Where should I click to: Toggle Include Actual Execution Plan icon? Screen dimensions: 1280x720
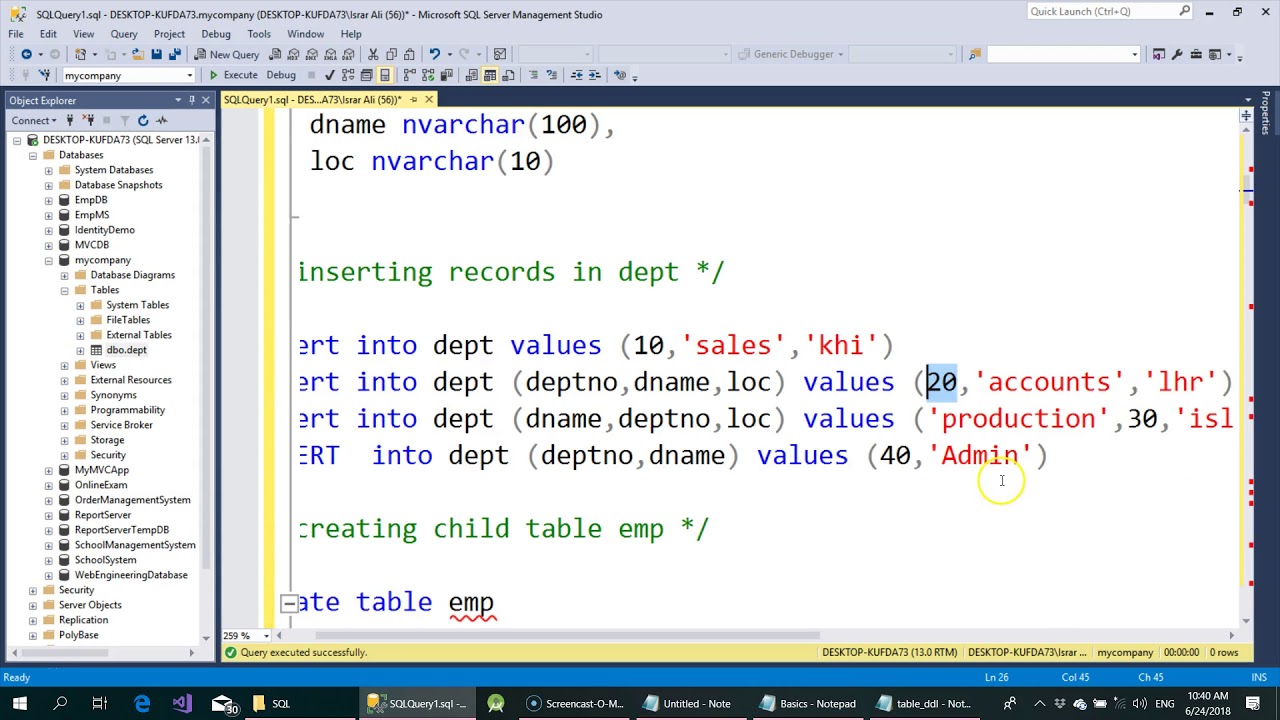(x=410, y=75)
